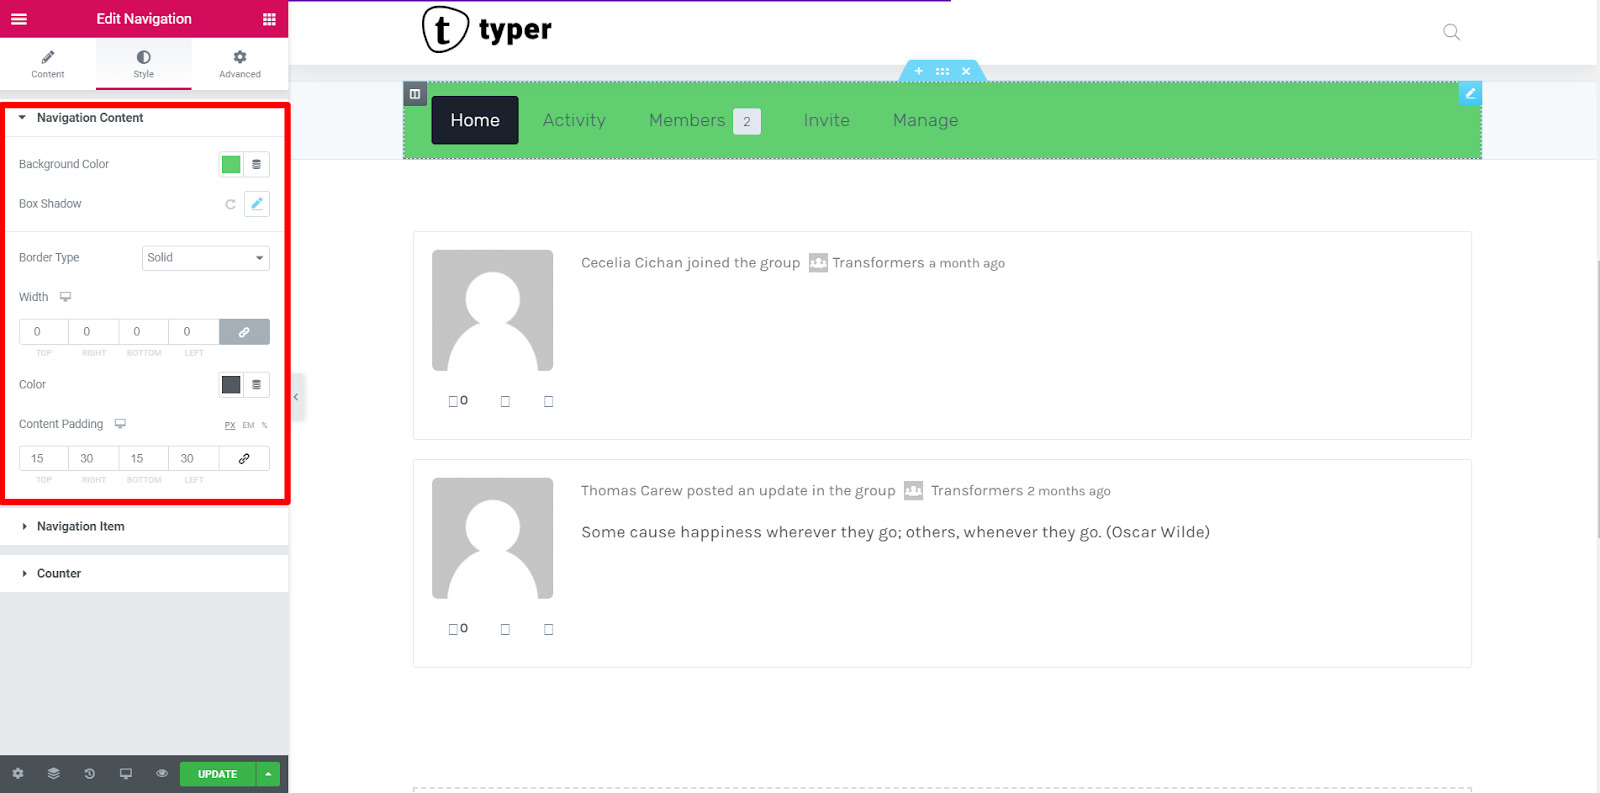
Task: Switch to the Content tab
Action: click(x=48, y=64)
